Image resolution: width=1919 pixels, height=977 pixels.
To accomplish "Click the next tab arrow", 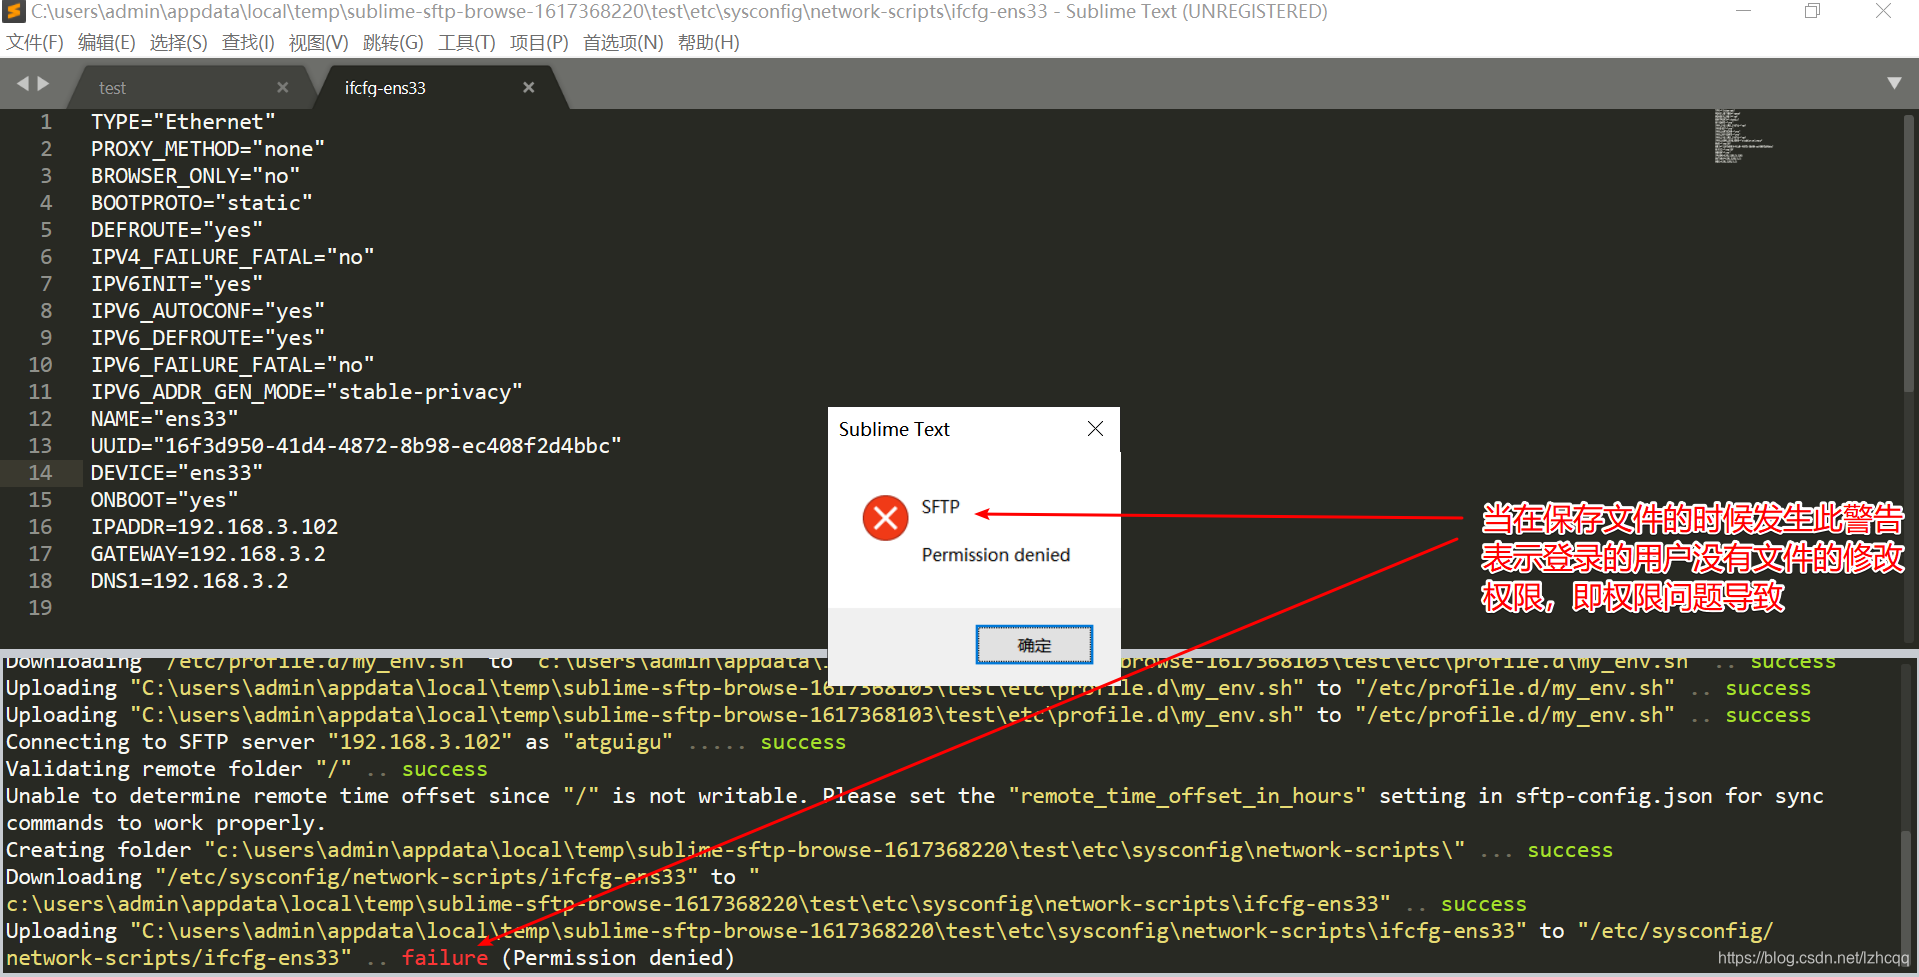I will click(x=43, y=84).
